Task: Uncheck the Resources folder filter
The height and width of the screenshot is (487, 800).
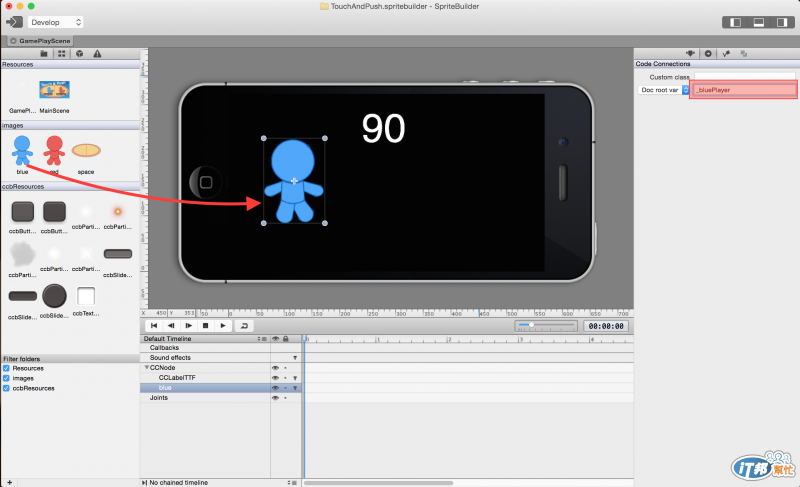Action: click(6, 368)
